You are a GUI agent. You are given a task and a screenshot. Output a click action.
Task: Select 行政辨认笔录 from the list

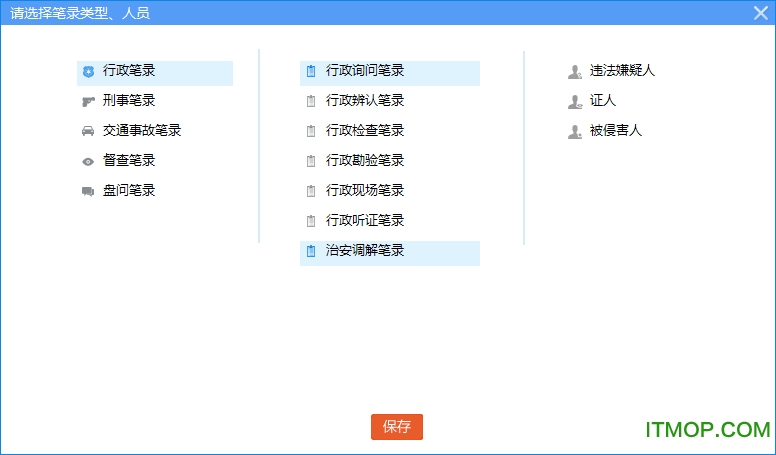[364, 101]
